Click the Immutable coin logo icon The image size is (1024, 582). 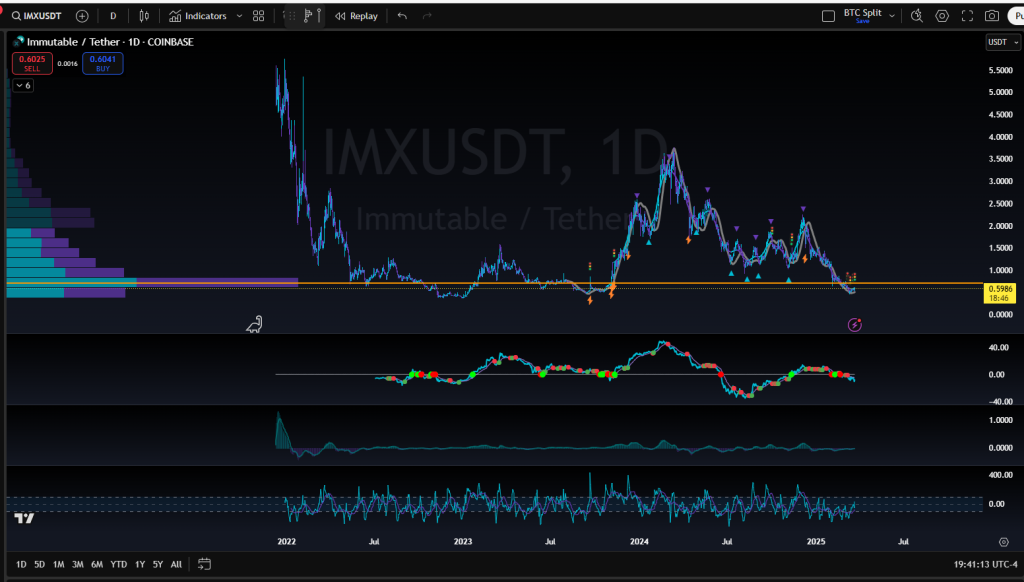tap(18, 42)
